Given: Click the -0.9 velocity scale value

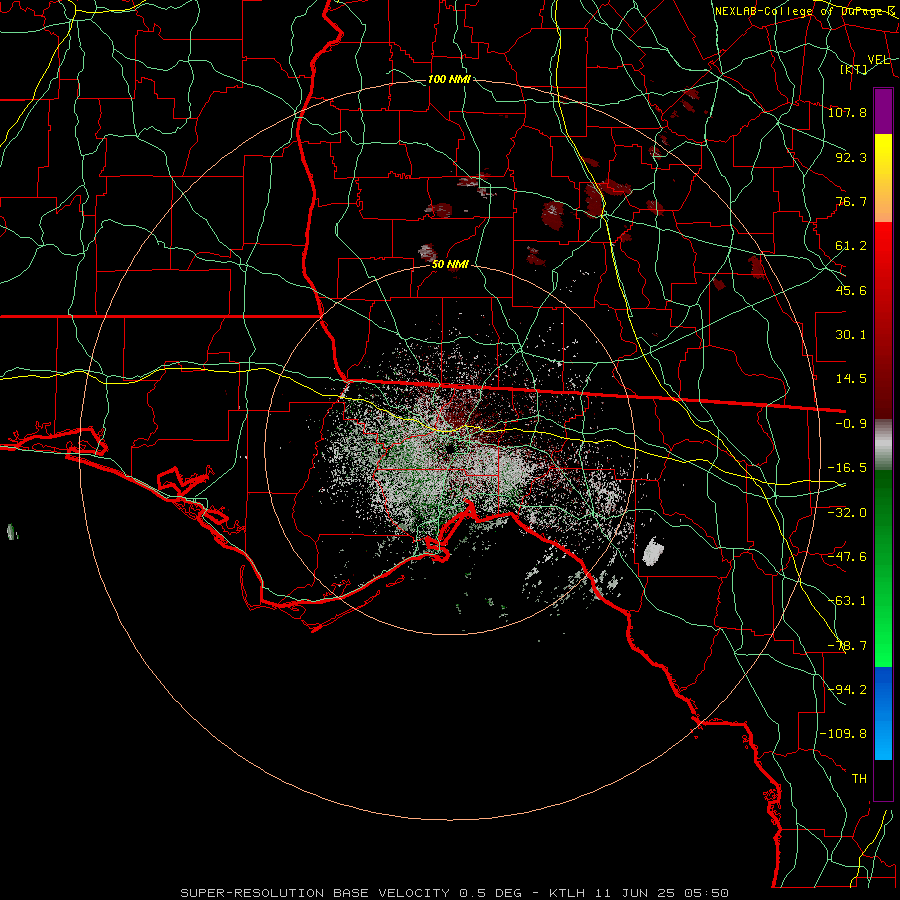Looking at the screenshot, I should click(x=851, y=424).
